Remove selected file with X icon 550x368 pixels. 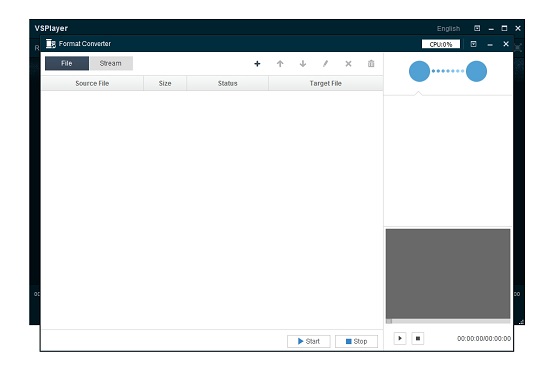pos(348,63)
